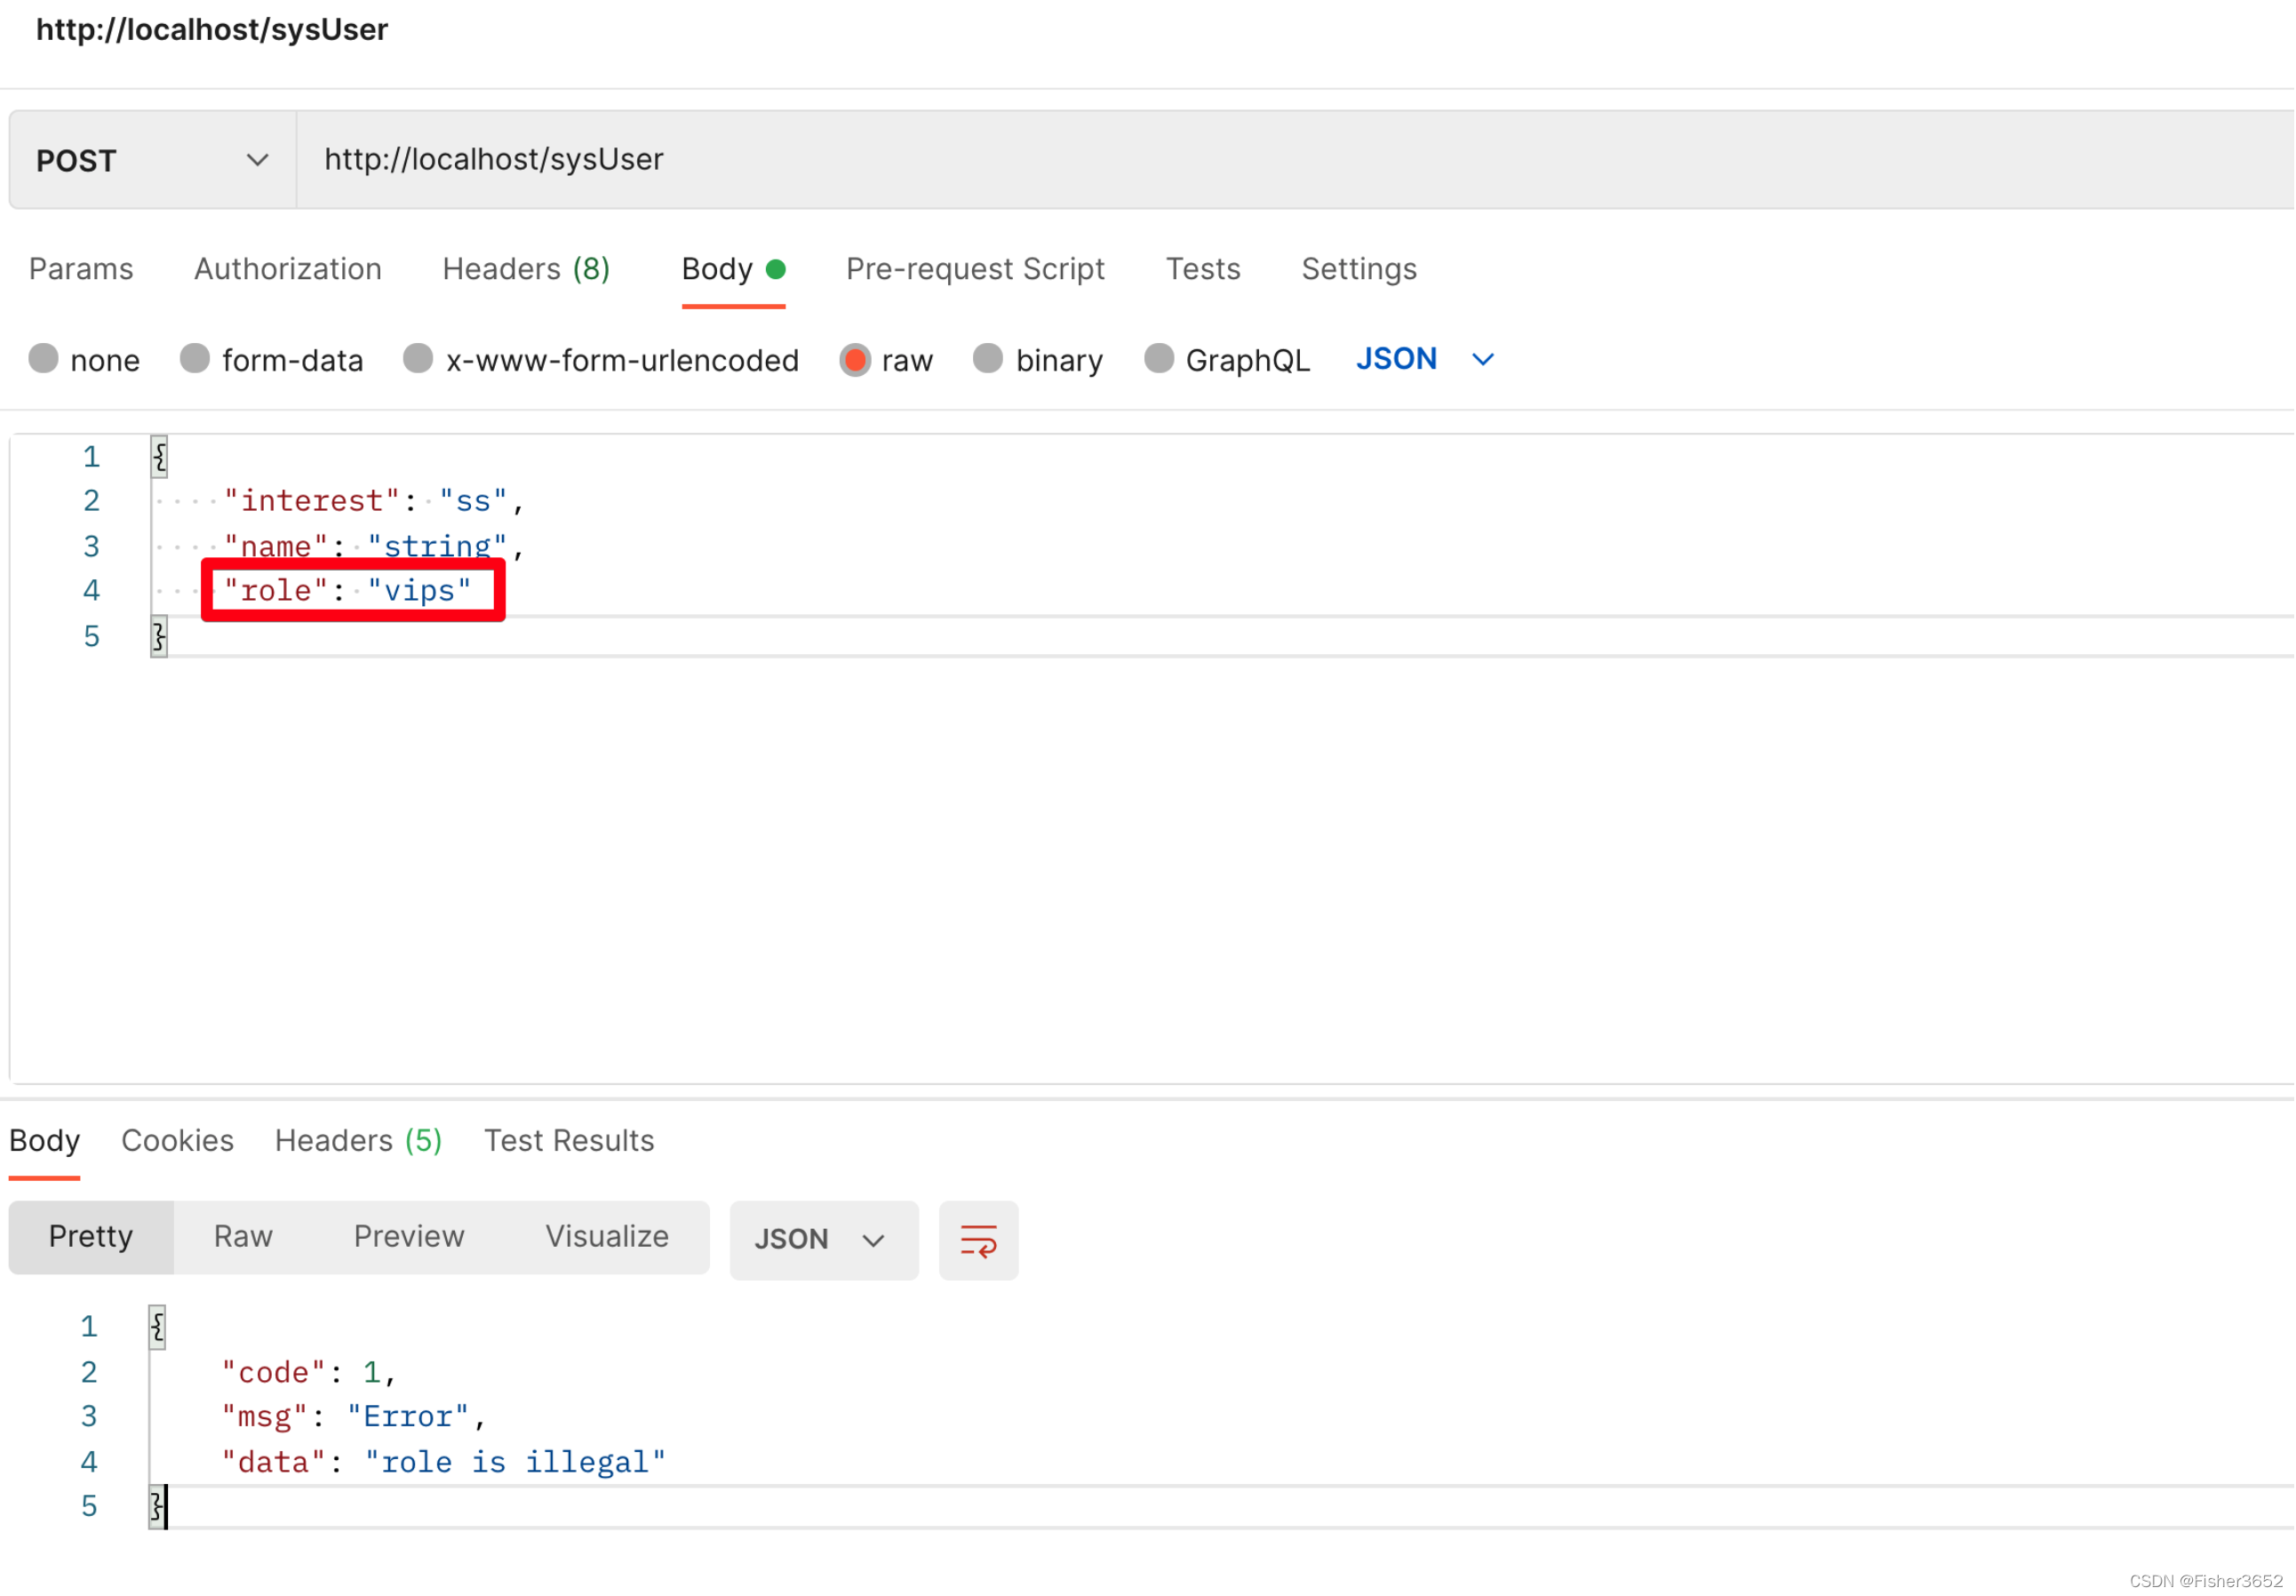Open the response Cookies tab
The image size is (2296, 1596).
coord(177,1141)
